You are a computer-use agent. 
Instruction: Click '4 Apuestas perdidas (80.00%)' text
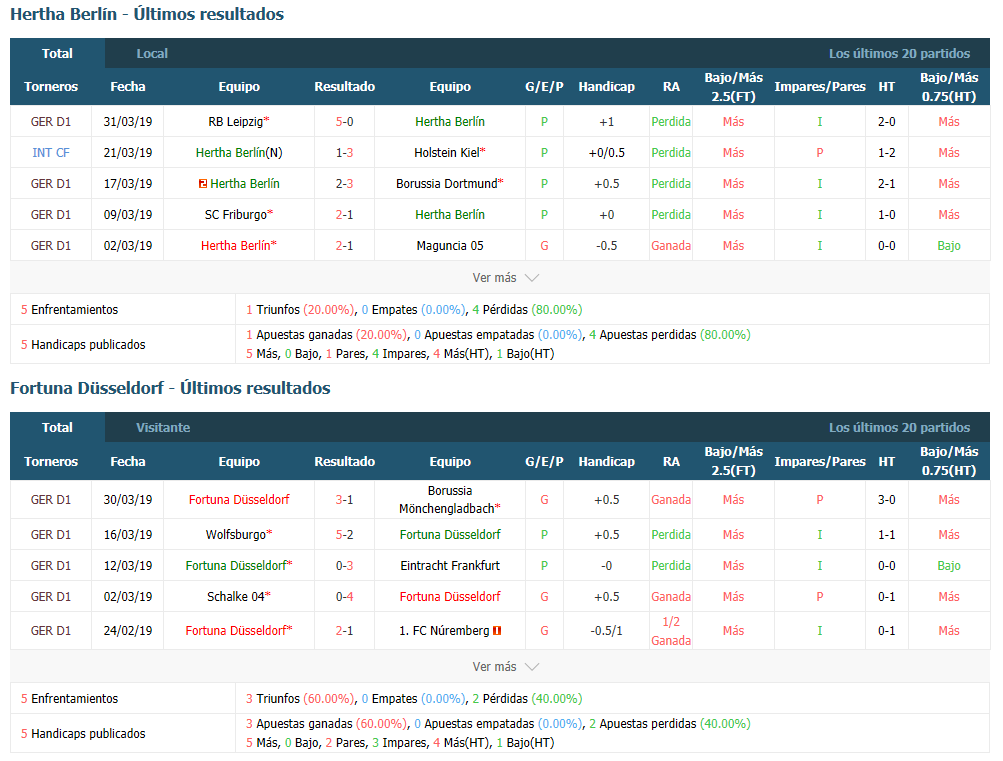[x=670, y=335]
